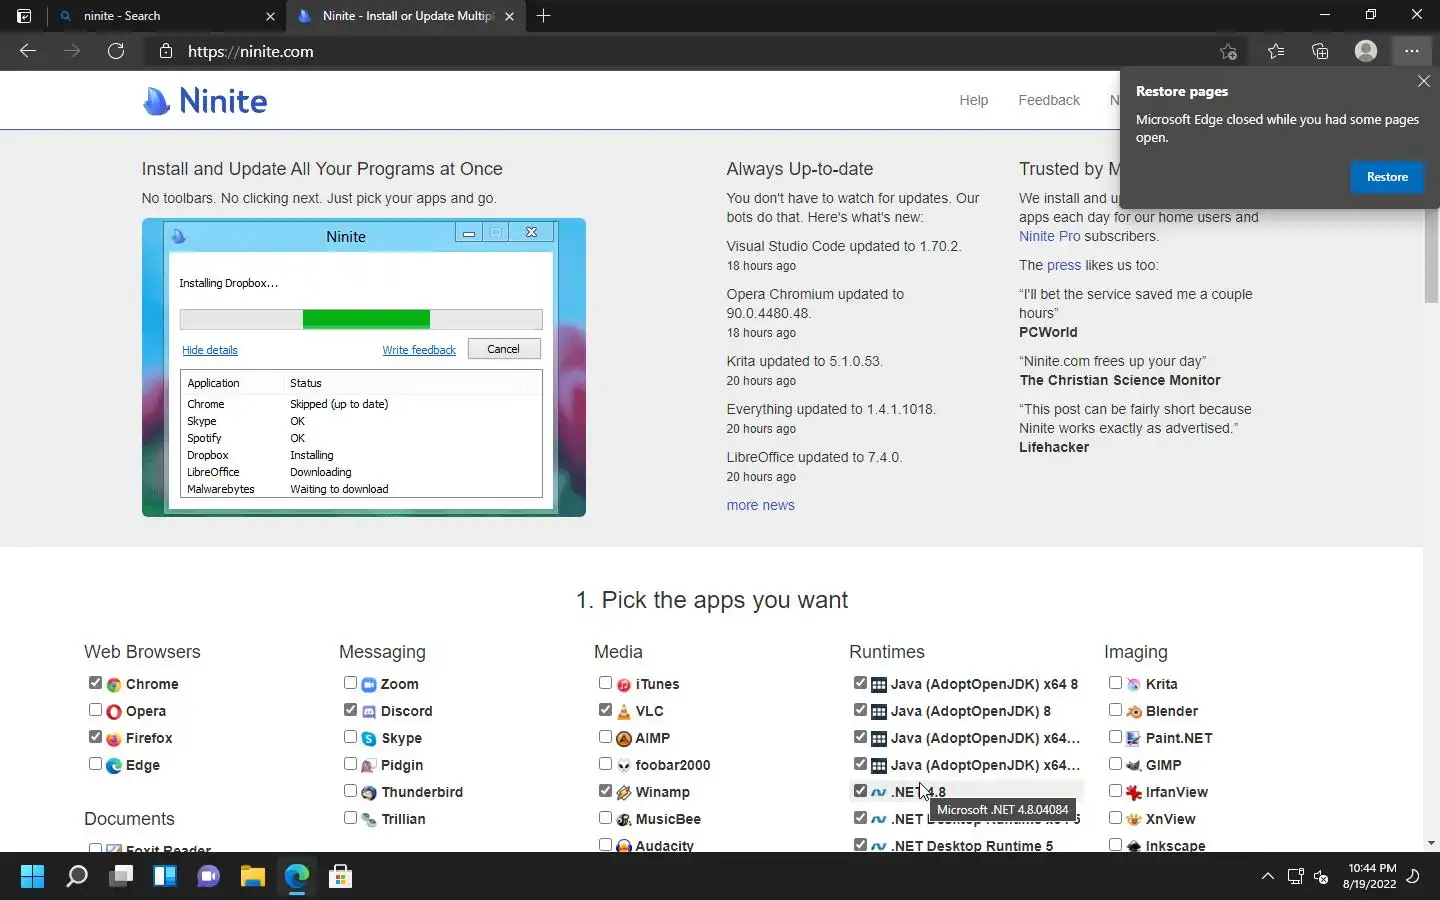Open the Help page link
The image size is (1440, 900).
click(974, 100)
